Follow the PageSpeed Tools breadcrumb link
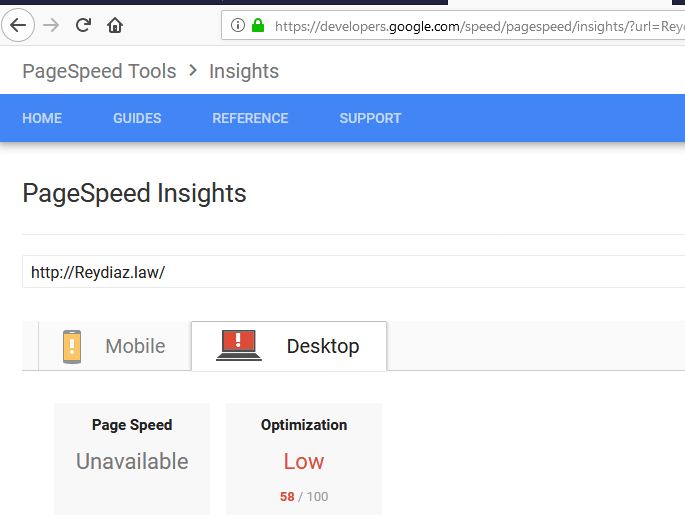This screenshot has width=685, height=517. coord(99,71)
